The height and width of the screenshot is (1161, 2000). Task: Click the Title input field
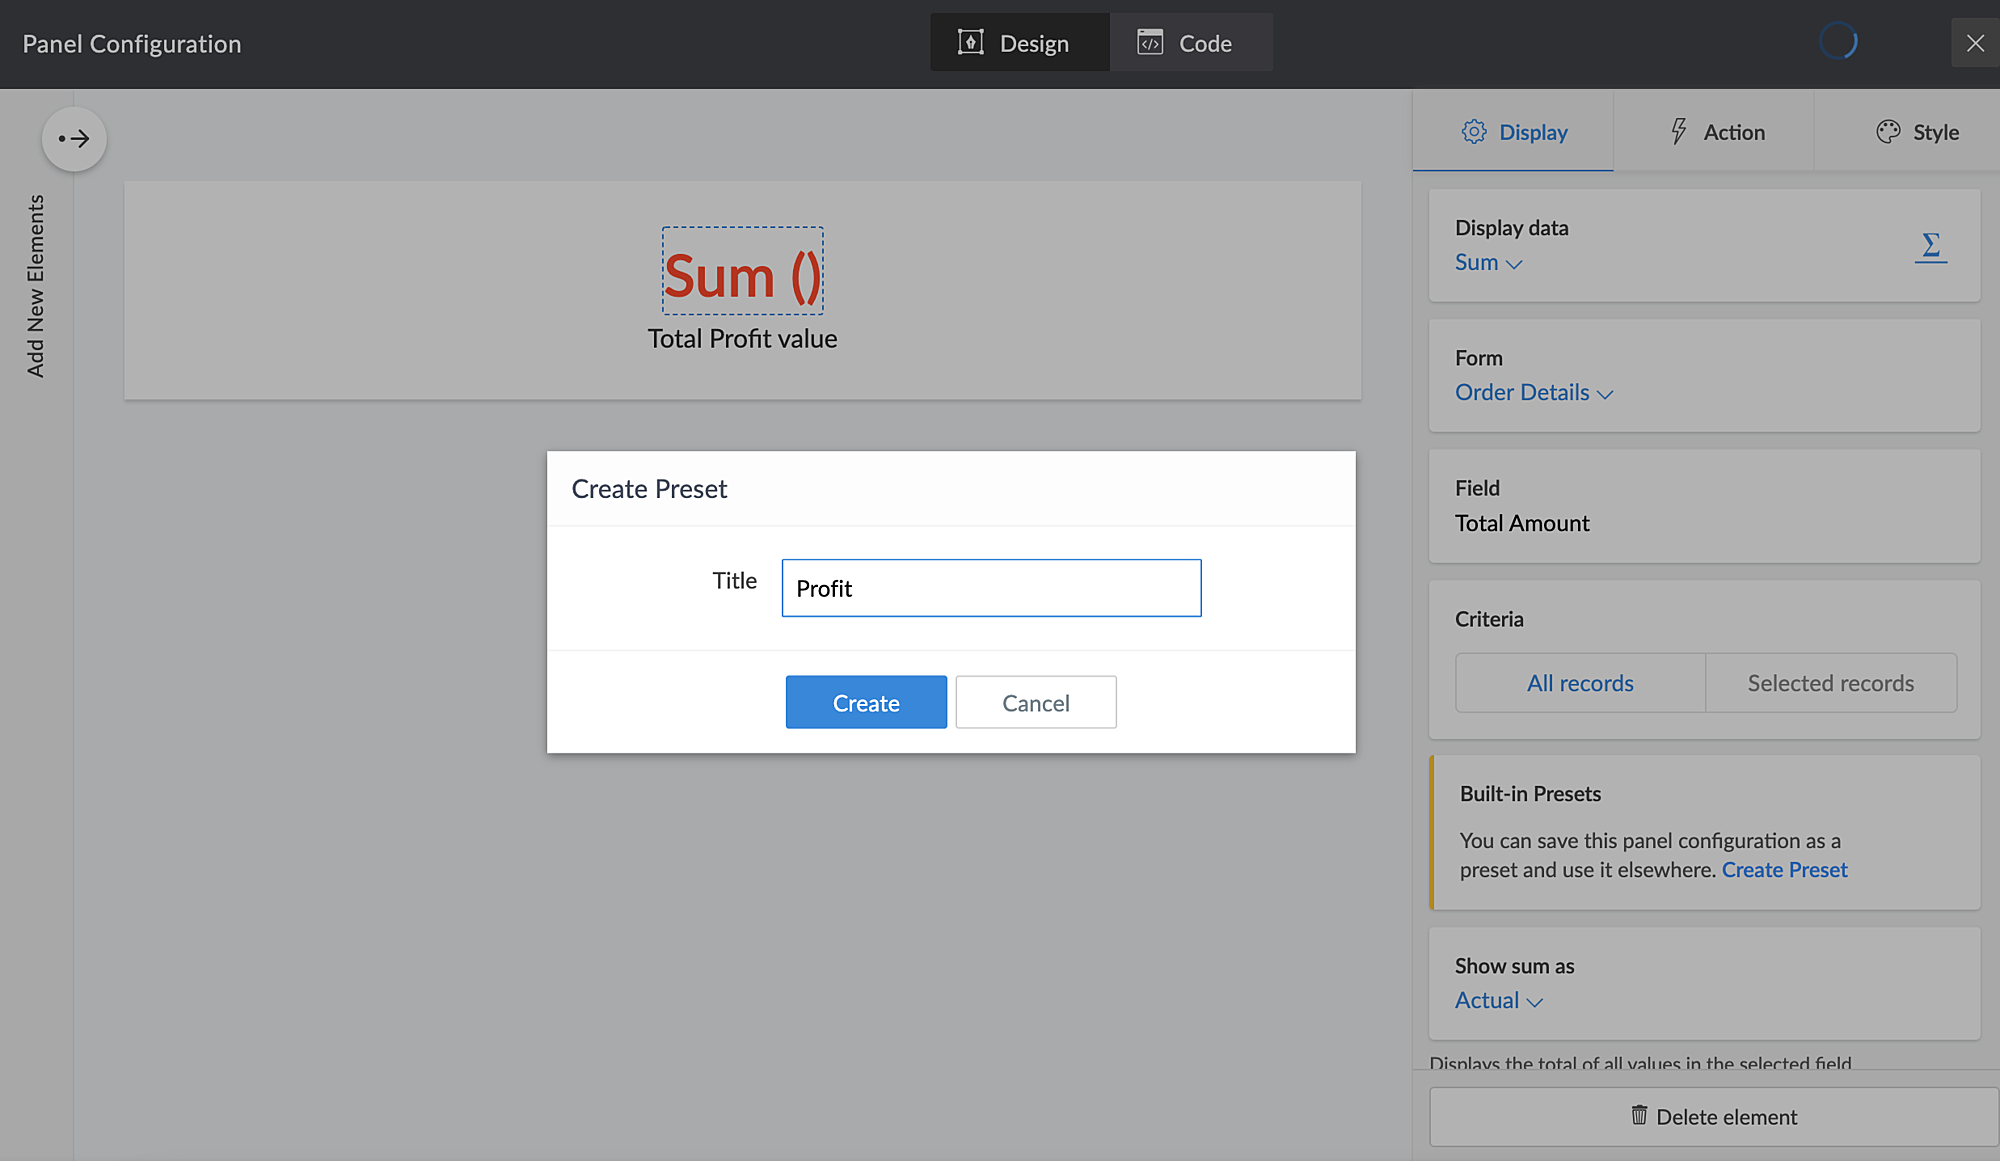tap(991, 588)
